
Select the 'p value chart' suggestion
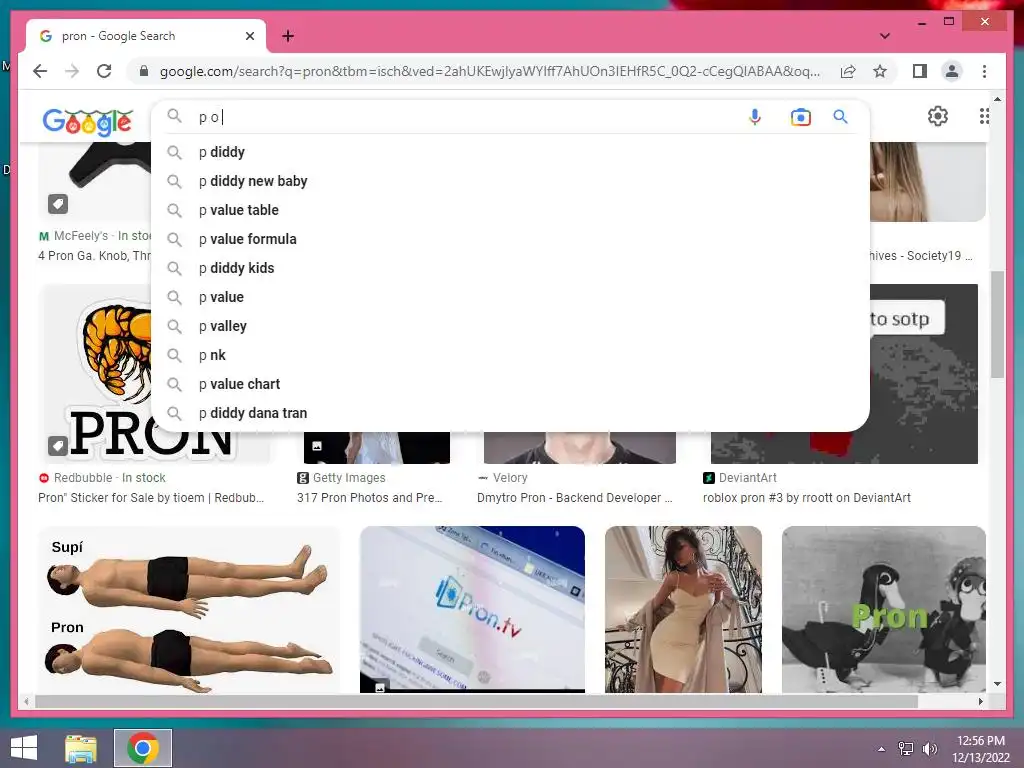click(509, 384)
